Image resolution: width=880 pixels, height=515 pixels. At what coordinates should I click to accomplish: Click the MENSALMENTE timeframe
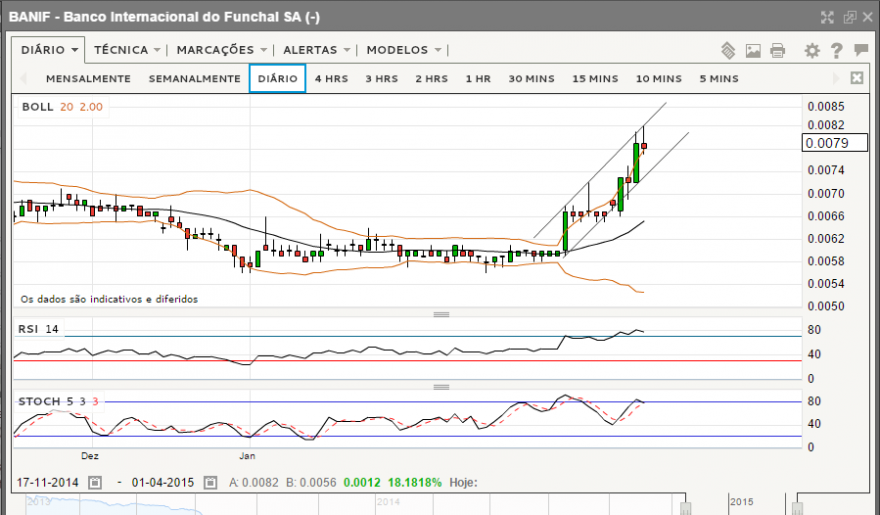pos(88,79)
